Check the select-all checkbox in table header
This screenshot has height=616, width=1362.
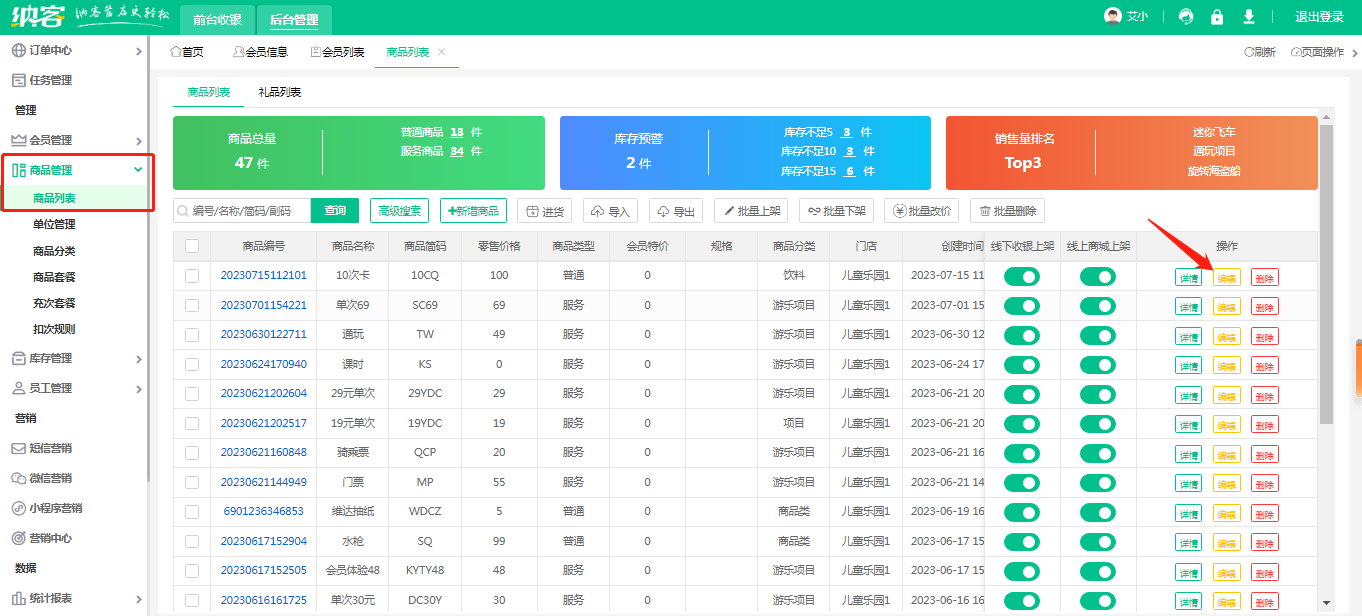click(192, 246)
